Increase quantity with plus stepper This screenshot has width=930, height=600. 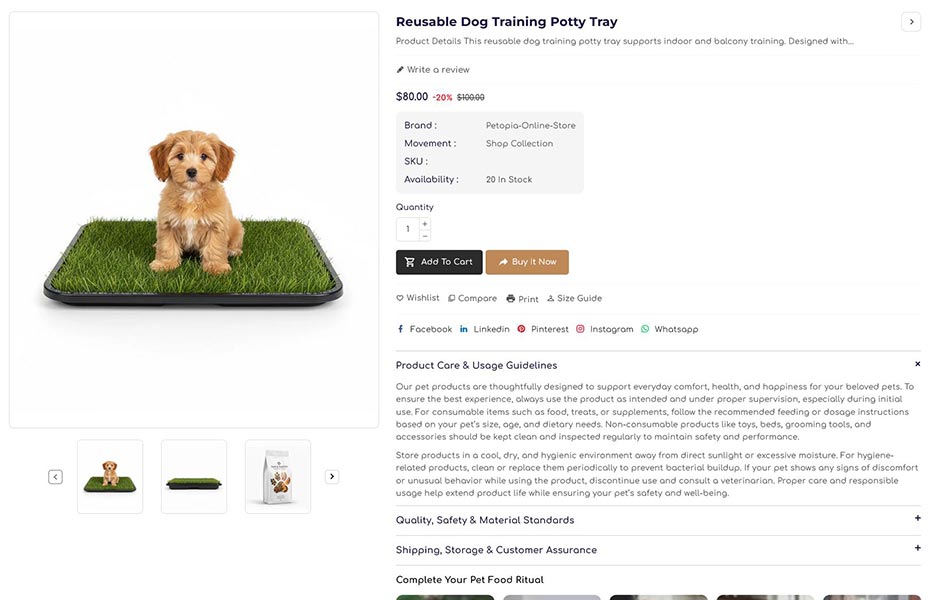(425, 224)
